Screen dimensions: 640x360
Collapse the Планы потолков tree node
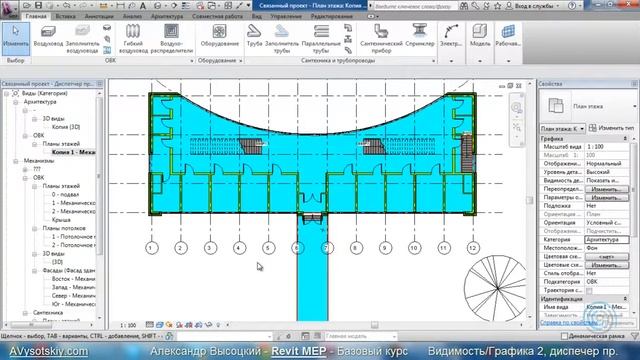(35, 229)
